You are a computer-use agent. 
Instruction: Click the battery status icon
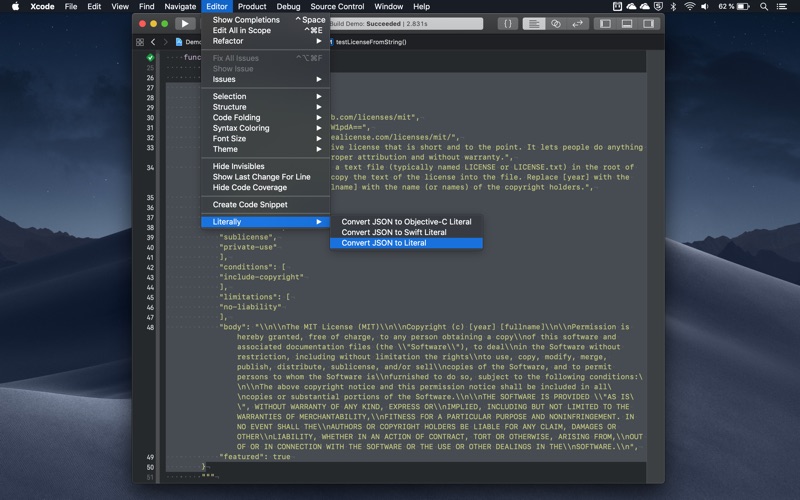coord(743,6)
